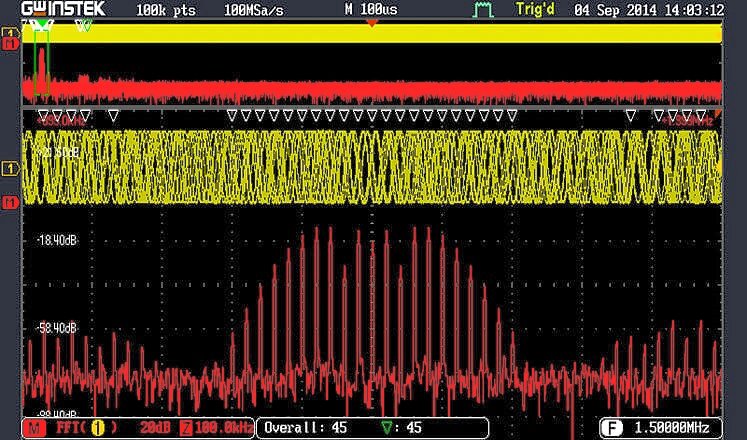Select the leftmost white peak marker triangle
This screenshot has width=747, height=440.
(43, 116)
